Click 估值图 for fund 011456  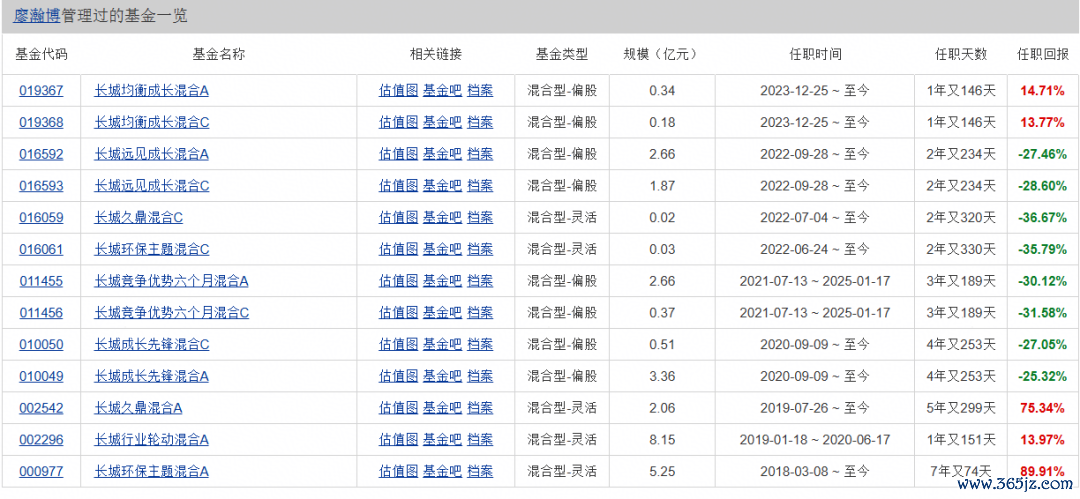pos(398,312)
